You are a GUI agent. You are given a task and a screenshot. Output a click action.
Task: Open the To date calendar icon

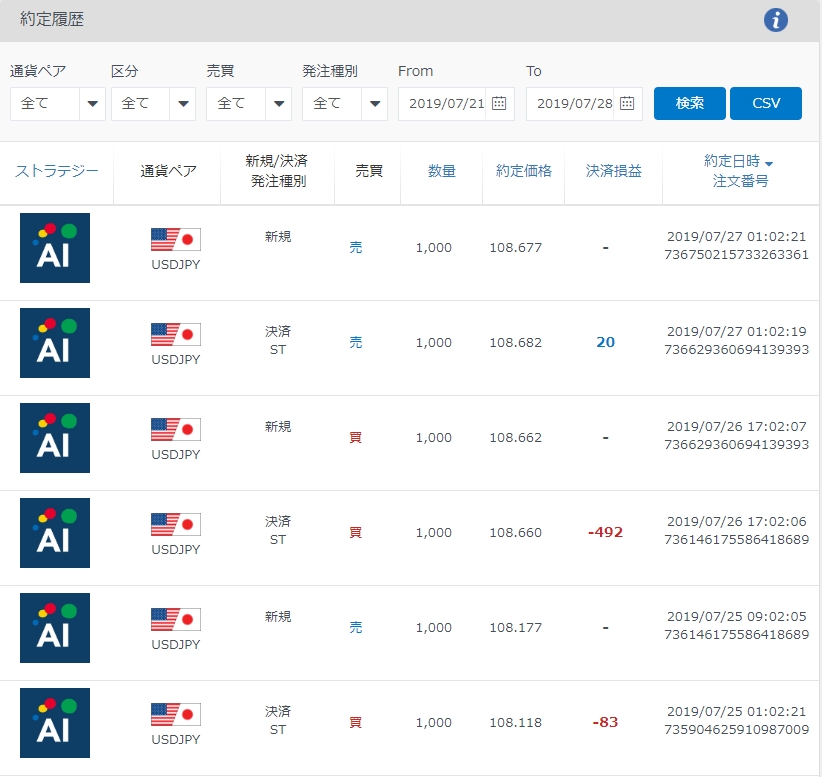627,103
